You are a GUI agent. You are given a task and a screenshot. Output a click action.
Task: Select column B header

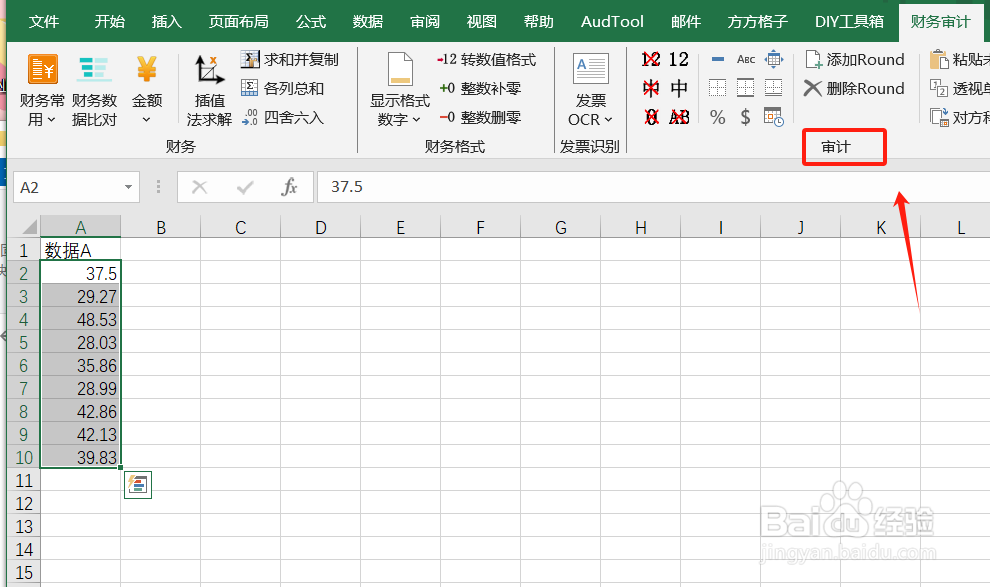(x=160, y=227)
